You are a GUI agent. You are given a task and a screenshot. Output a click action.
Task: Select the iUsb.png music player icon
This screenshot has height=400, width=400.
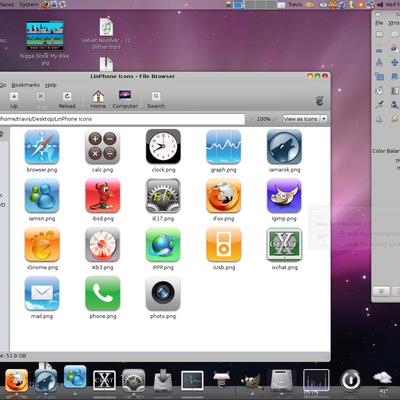pos(224,245)
